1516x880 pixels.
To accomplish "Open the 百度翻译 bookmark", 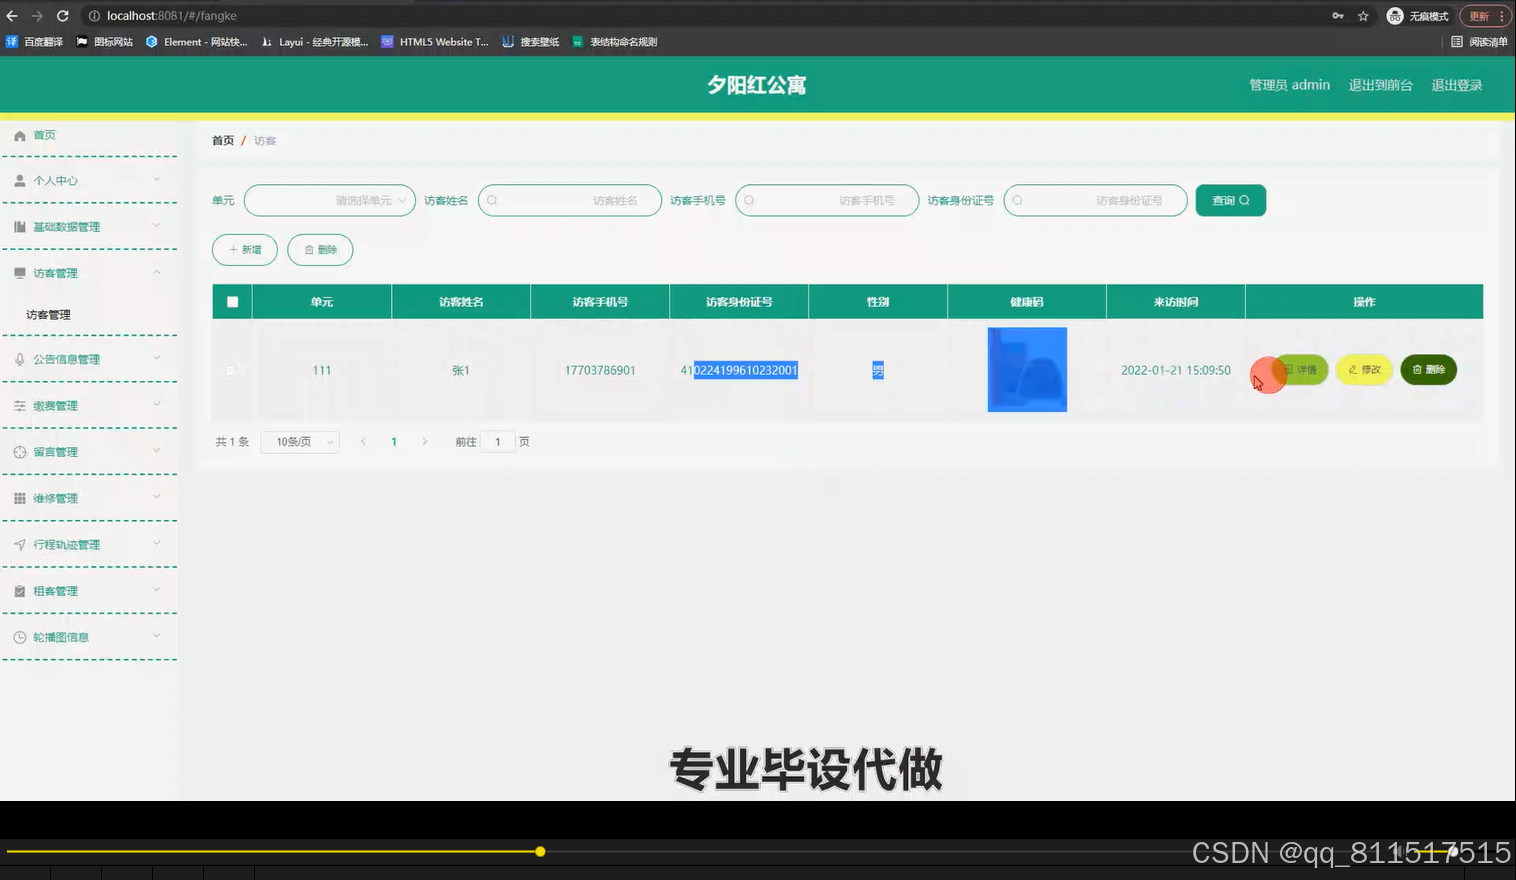I will coord(35,42).
